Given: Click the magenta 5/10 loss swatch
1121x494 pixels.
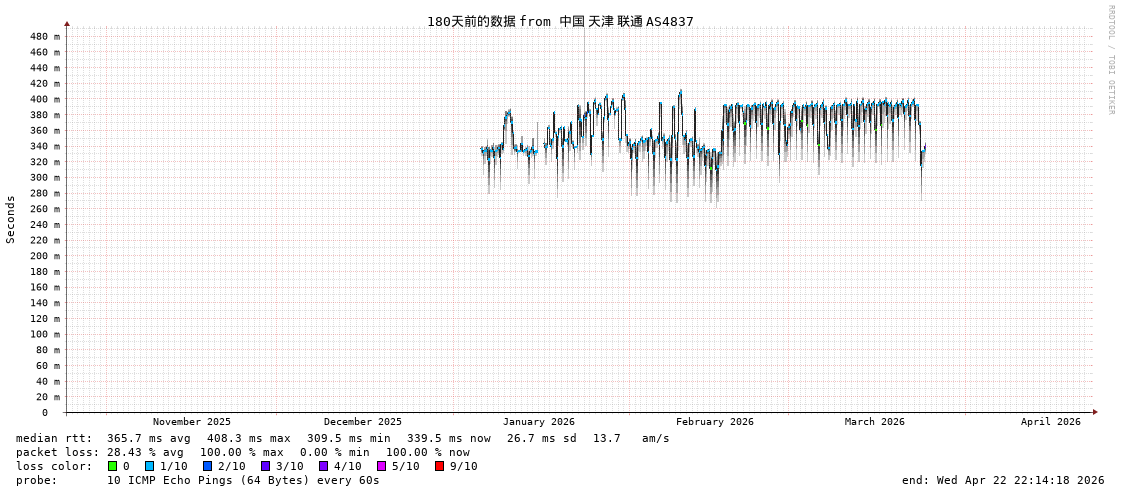Looking at the screenshot, I should click(x=381, y=466).
